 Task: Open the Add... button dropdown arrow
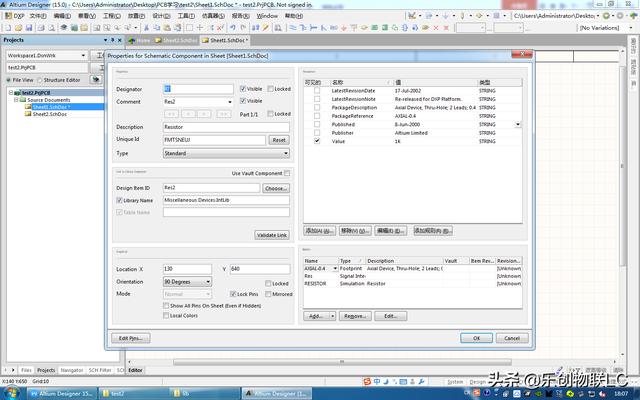(x=333, y=316)
